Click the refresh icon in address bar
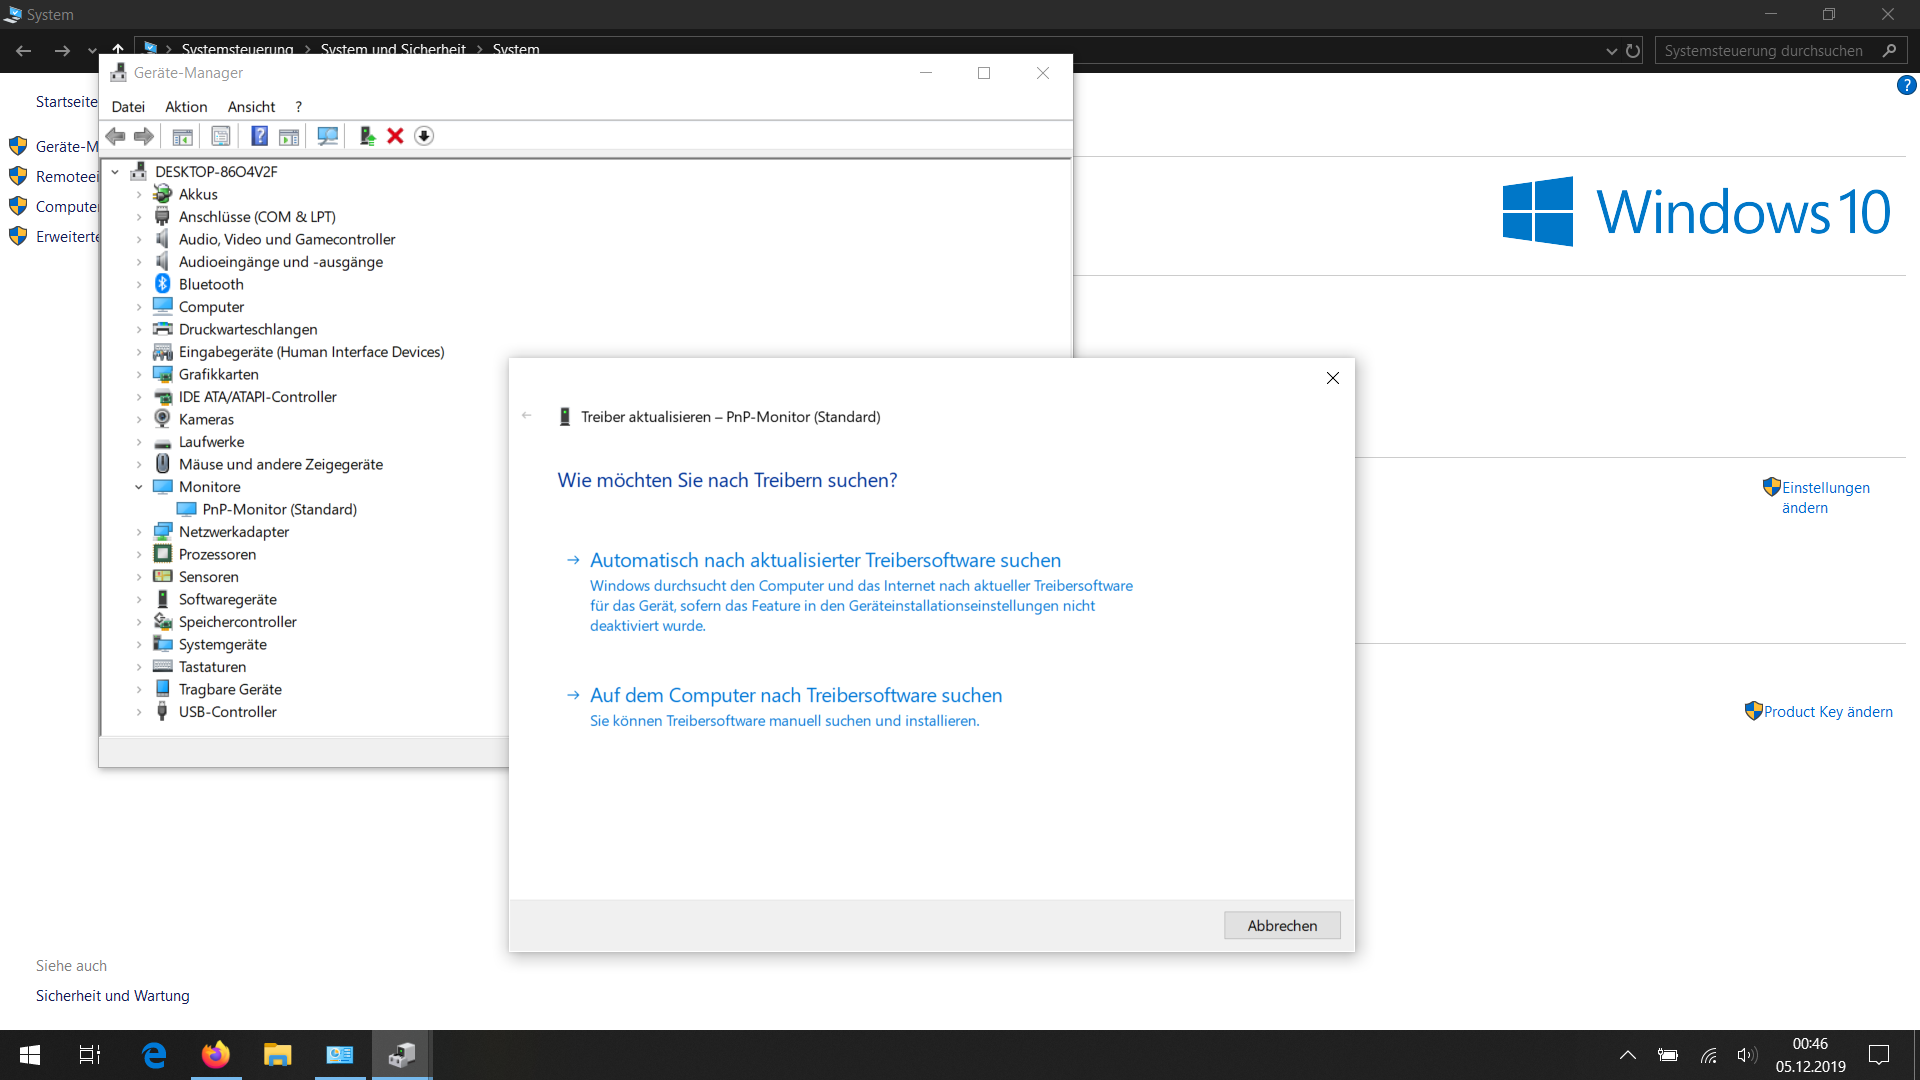 pos(1633,51)
